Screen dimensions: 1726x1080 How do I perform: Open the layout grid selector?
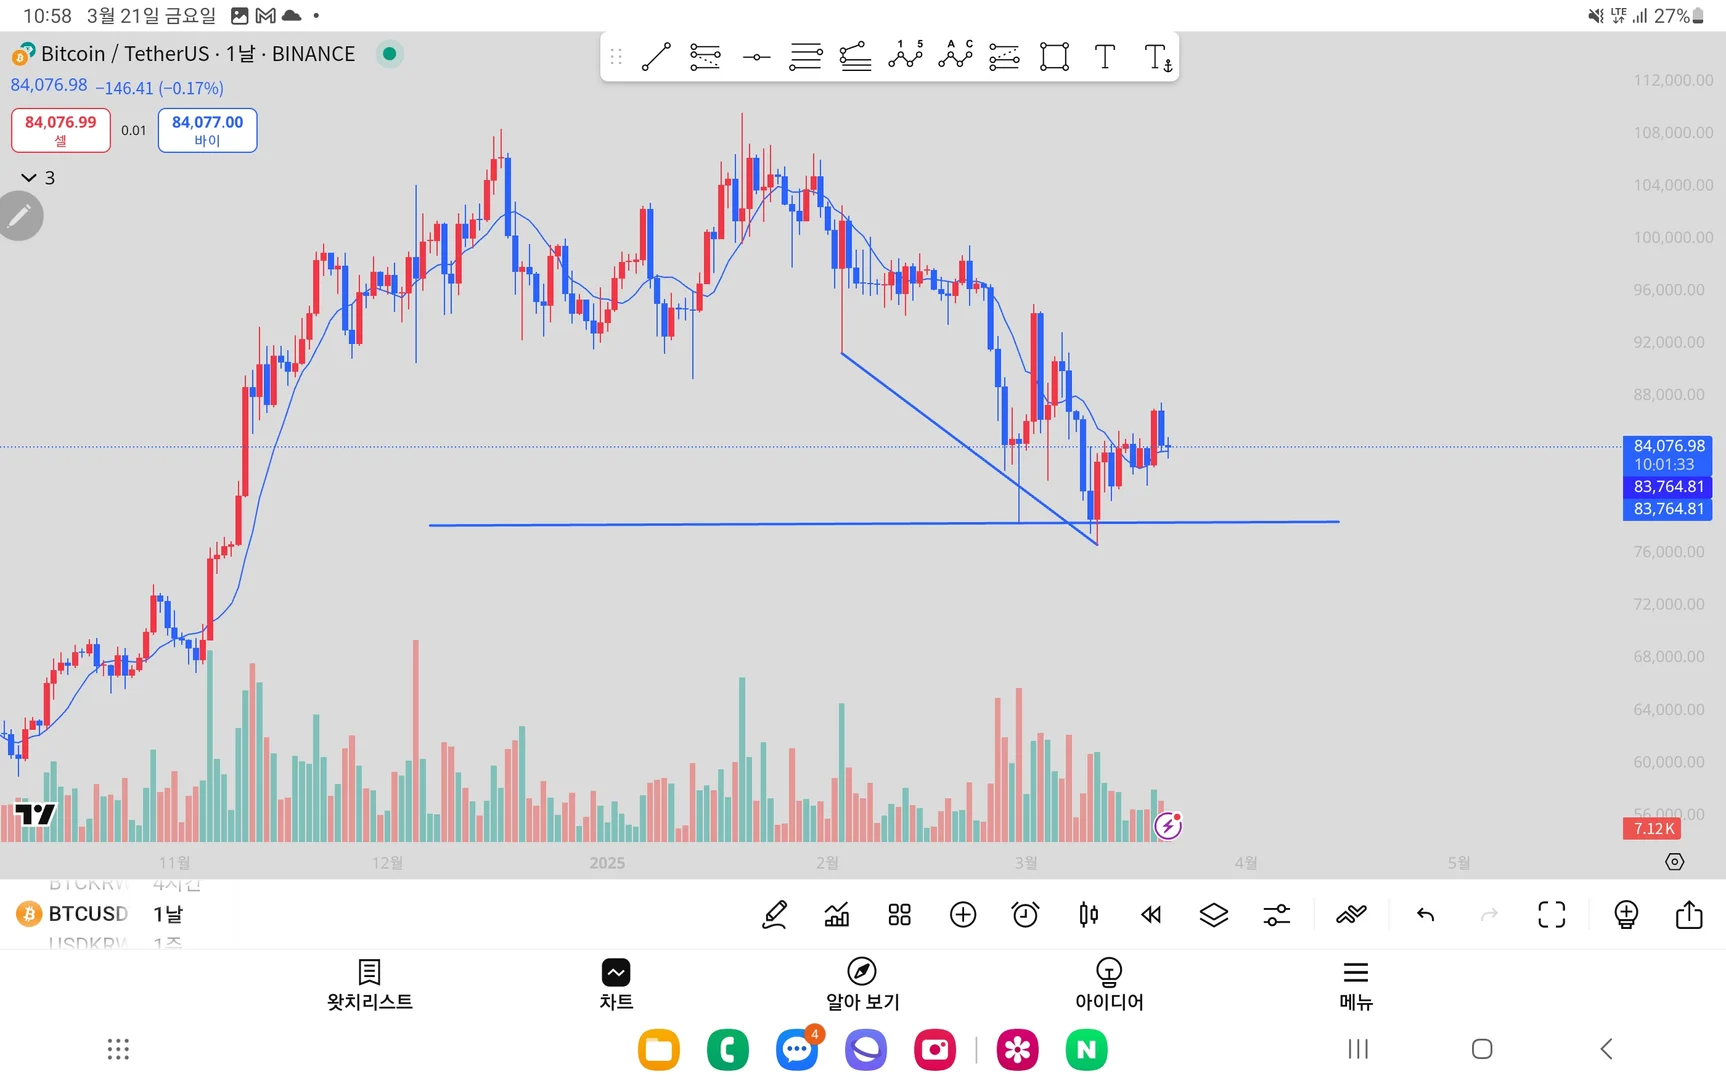tap(900, 914)
